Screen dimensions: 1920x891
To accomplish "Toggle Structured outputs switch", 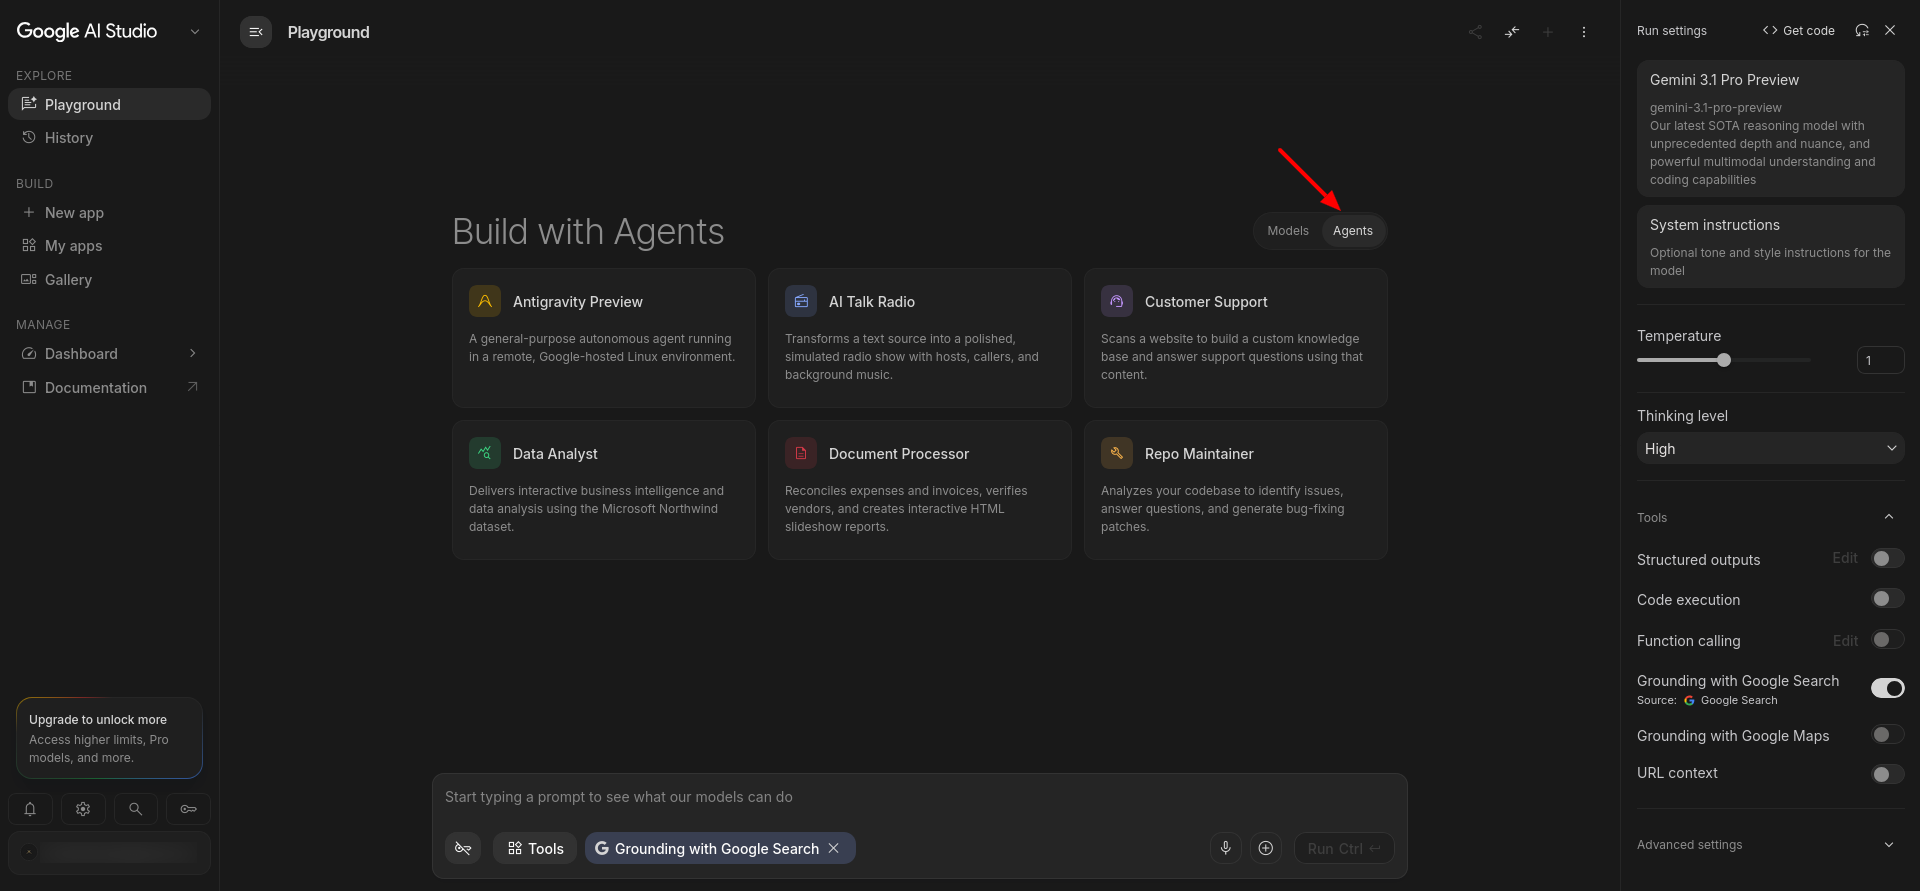I will pos(1888,558).
